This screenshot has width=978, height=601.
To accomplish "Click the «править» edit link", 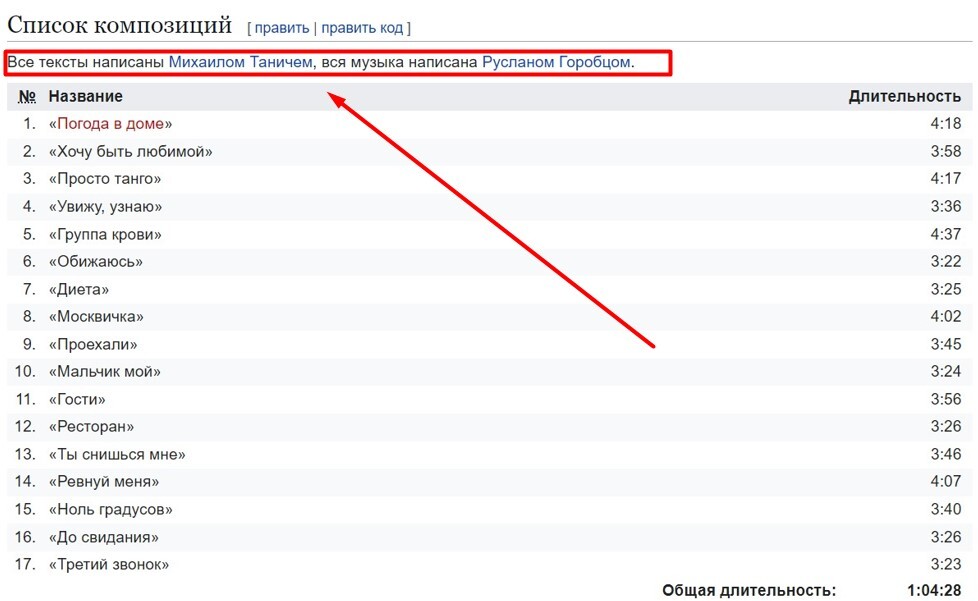I will tap(282, 28).
